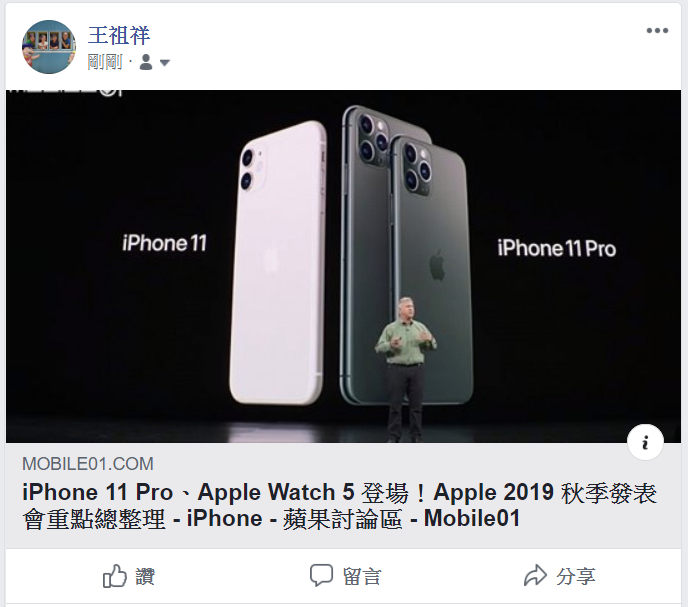This screenshot has height=607, width=688.
Task: Click the MOBILE01.COM source domain
Action: tap(88, 464)
